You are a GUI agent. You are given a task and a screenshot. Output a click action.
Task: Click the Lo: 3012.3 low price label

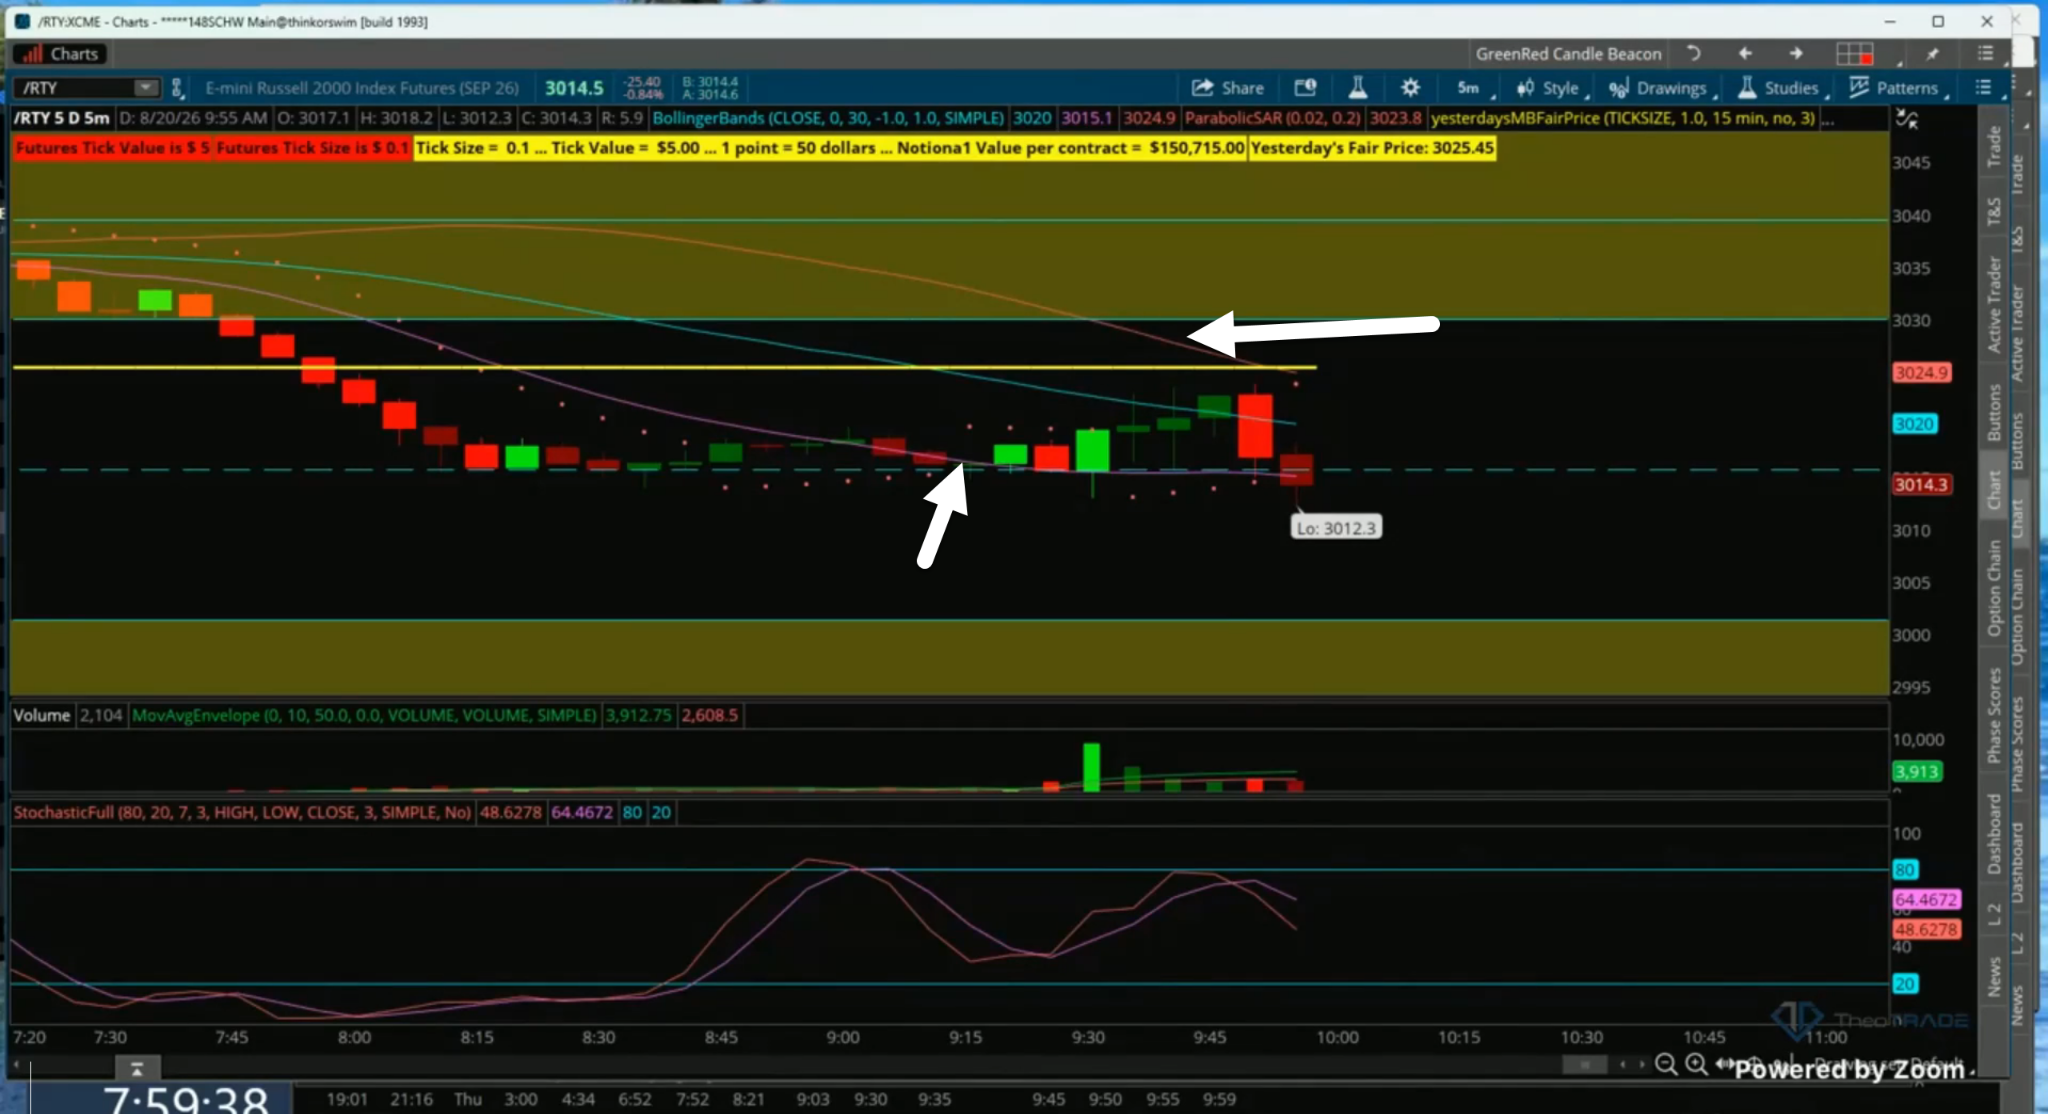point(1336,528)
